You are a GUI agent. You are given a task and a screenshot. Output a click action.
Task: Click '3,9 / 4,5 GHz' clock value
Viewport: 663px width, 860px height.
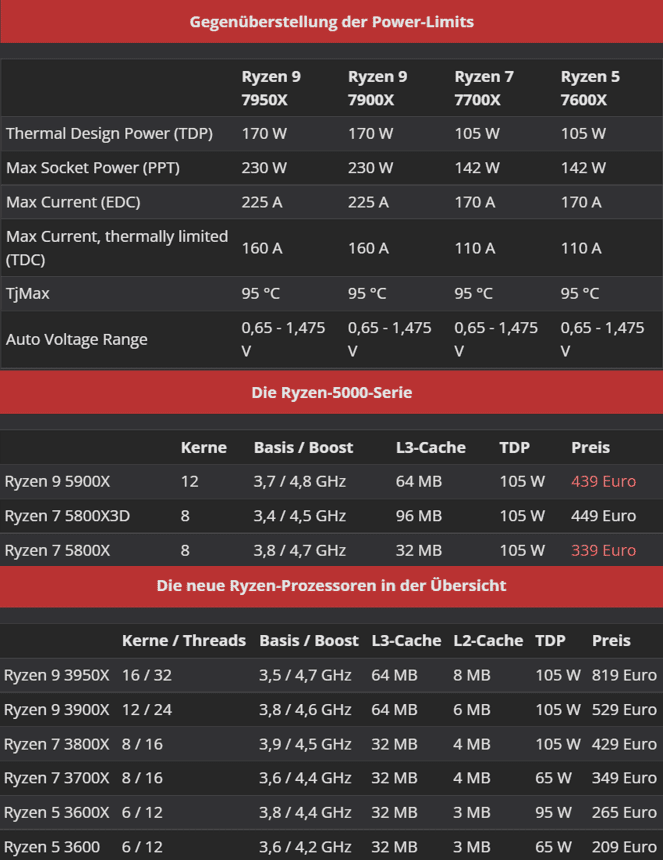[x=305, y=744]
